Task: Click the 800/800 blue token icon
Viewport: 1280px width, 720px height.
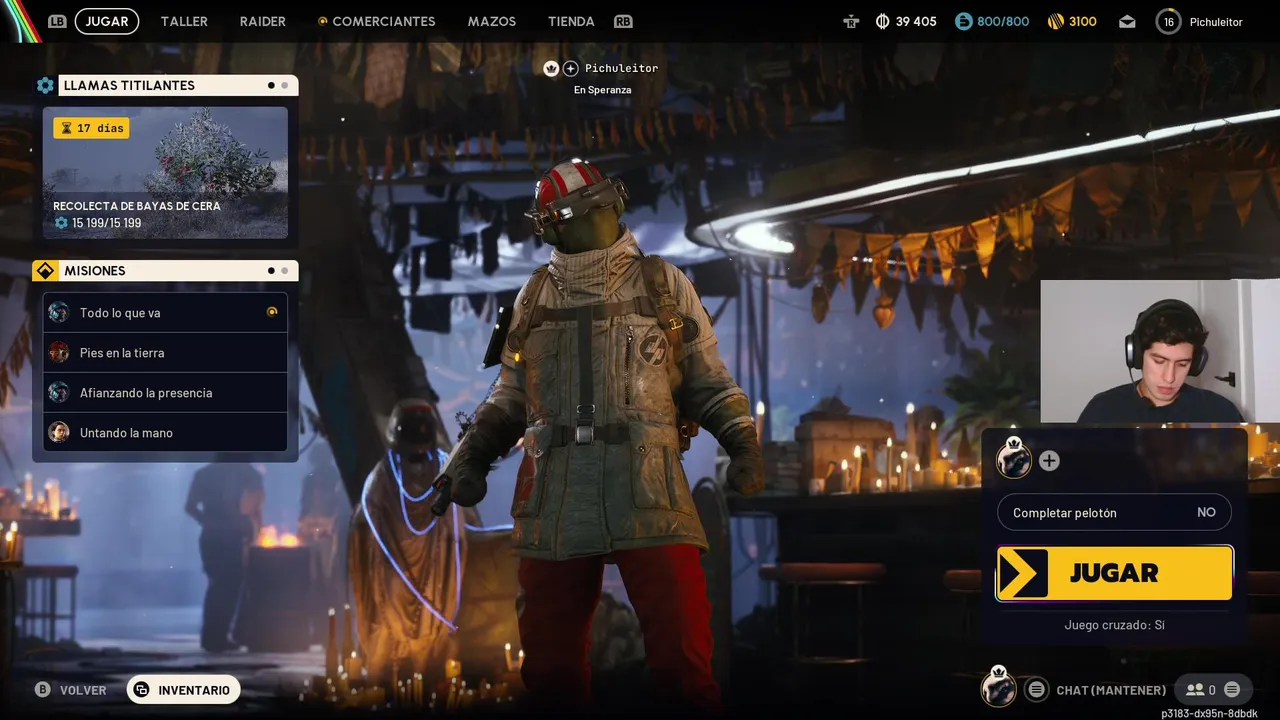Action: 963,21
